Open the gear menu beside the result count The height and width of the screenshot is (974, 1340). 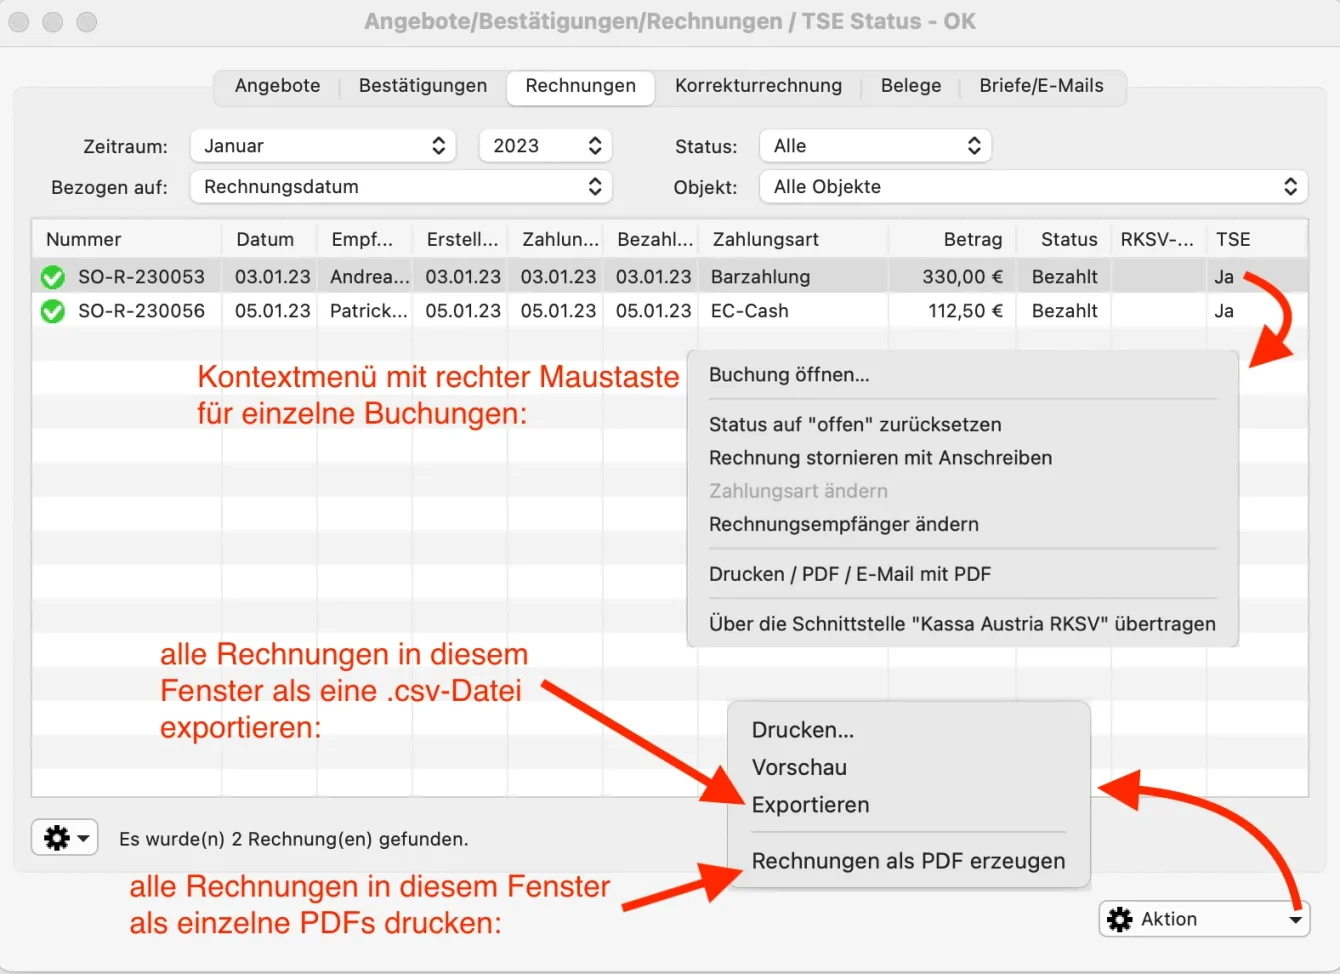(65, 837)
